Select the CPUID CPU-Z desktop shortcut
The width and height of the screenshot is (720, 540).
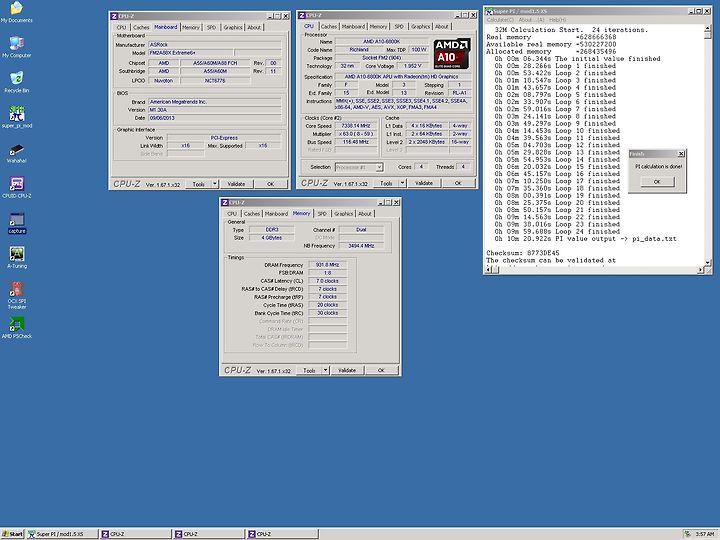click(x=17, y=187)
